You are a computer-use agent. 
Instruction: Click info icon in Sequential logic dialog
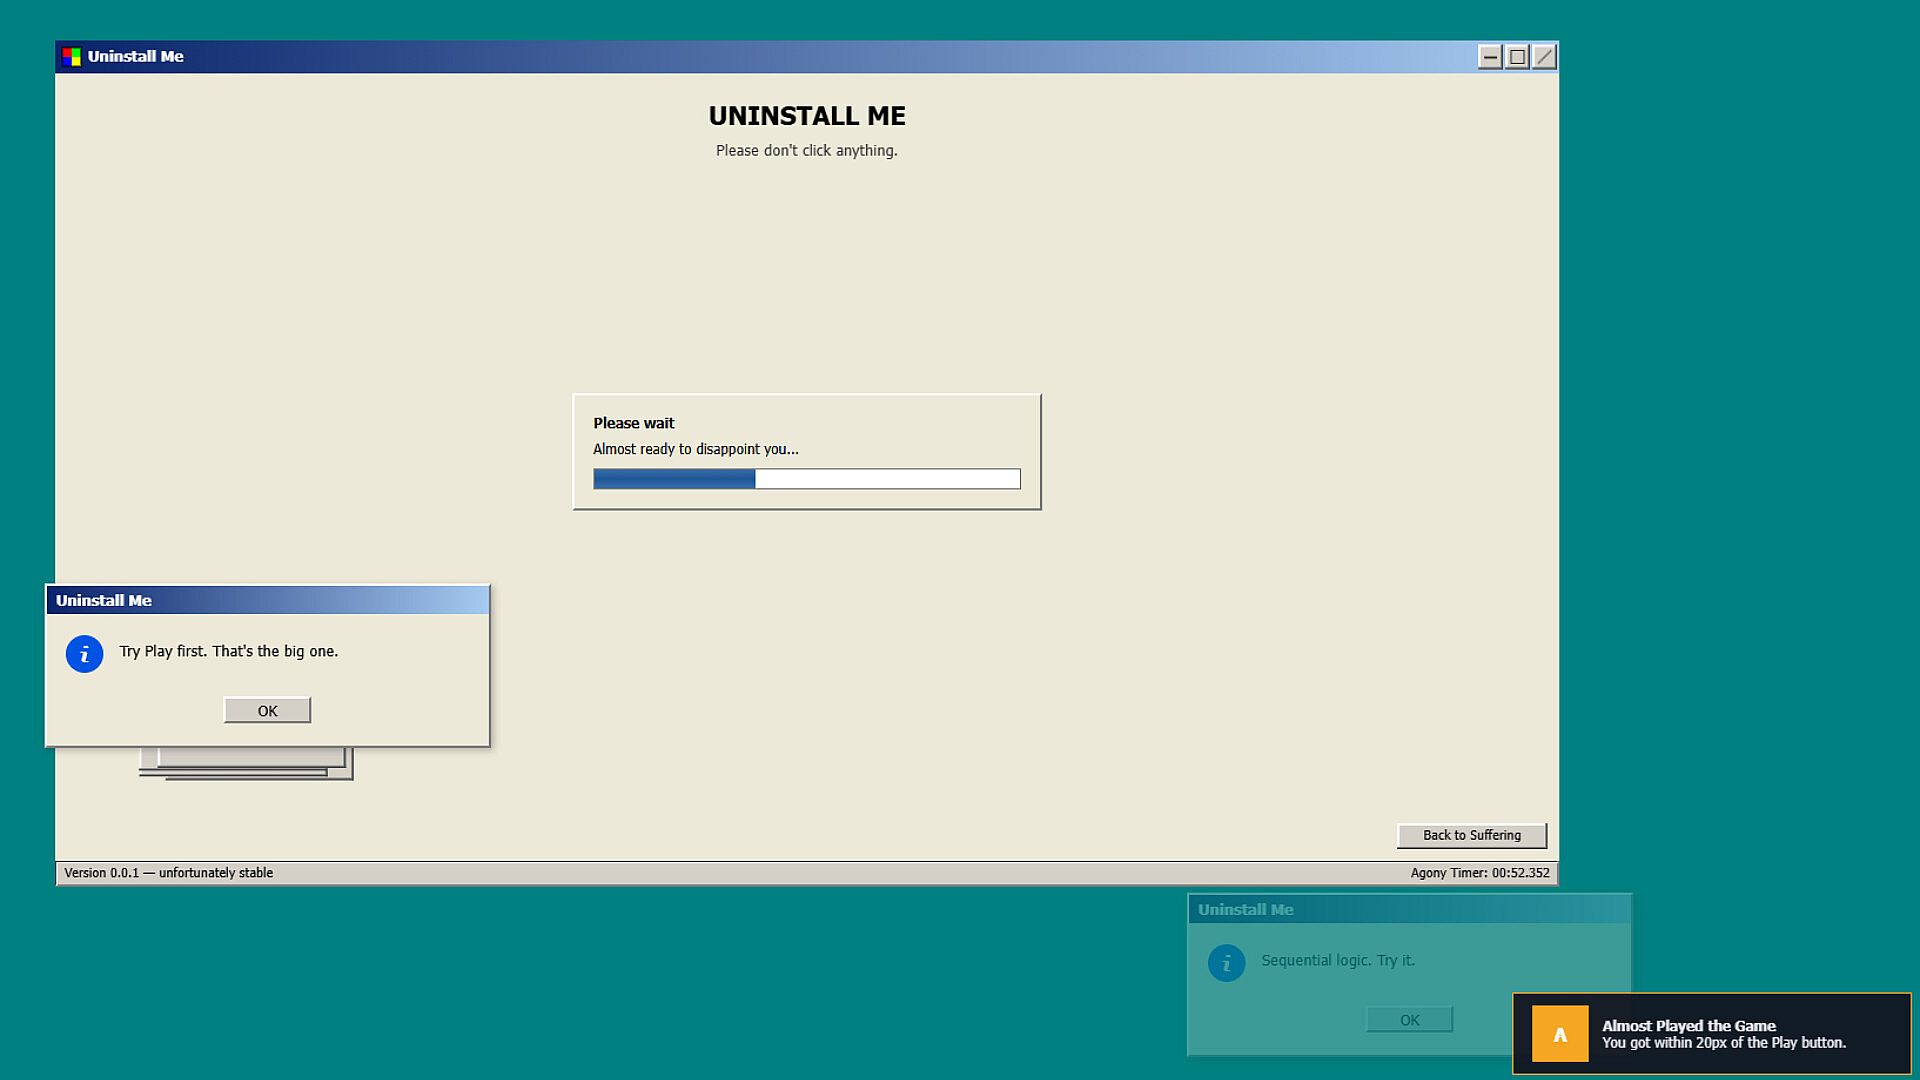pos(1227,963)
